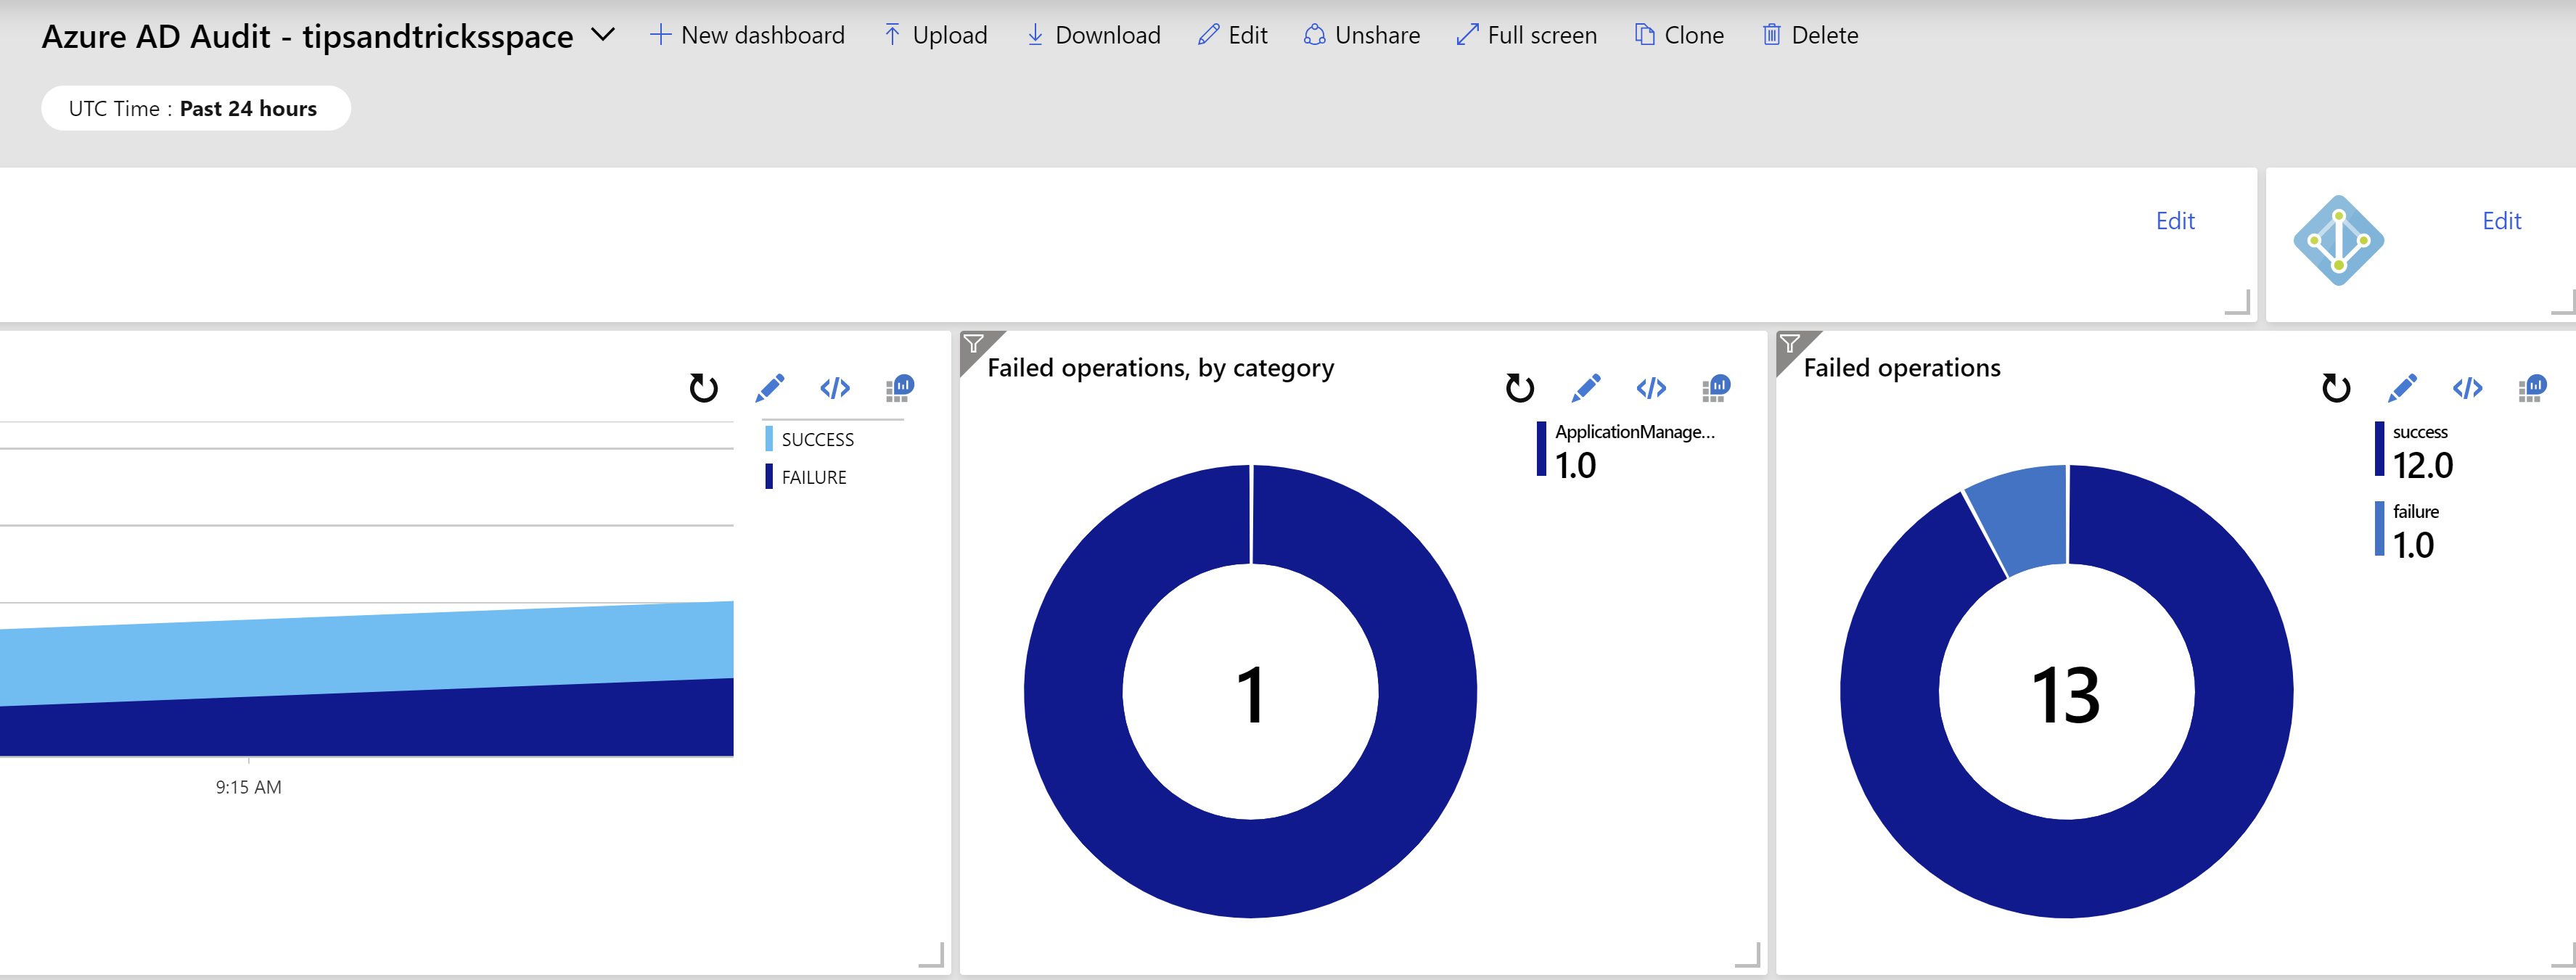
Task: Toggle FAILURE series in area chart legend
Action: tap(806, 477)
